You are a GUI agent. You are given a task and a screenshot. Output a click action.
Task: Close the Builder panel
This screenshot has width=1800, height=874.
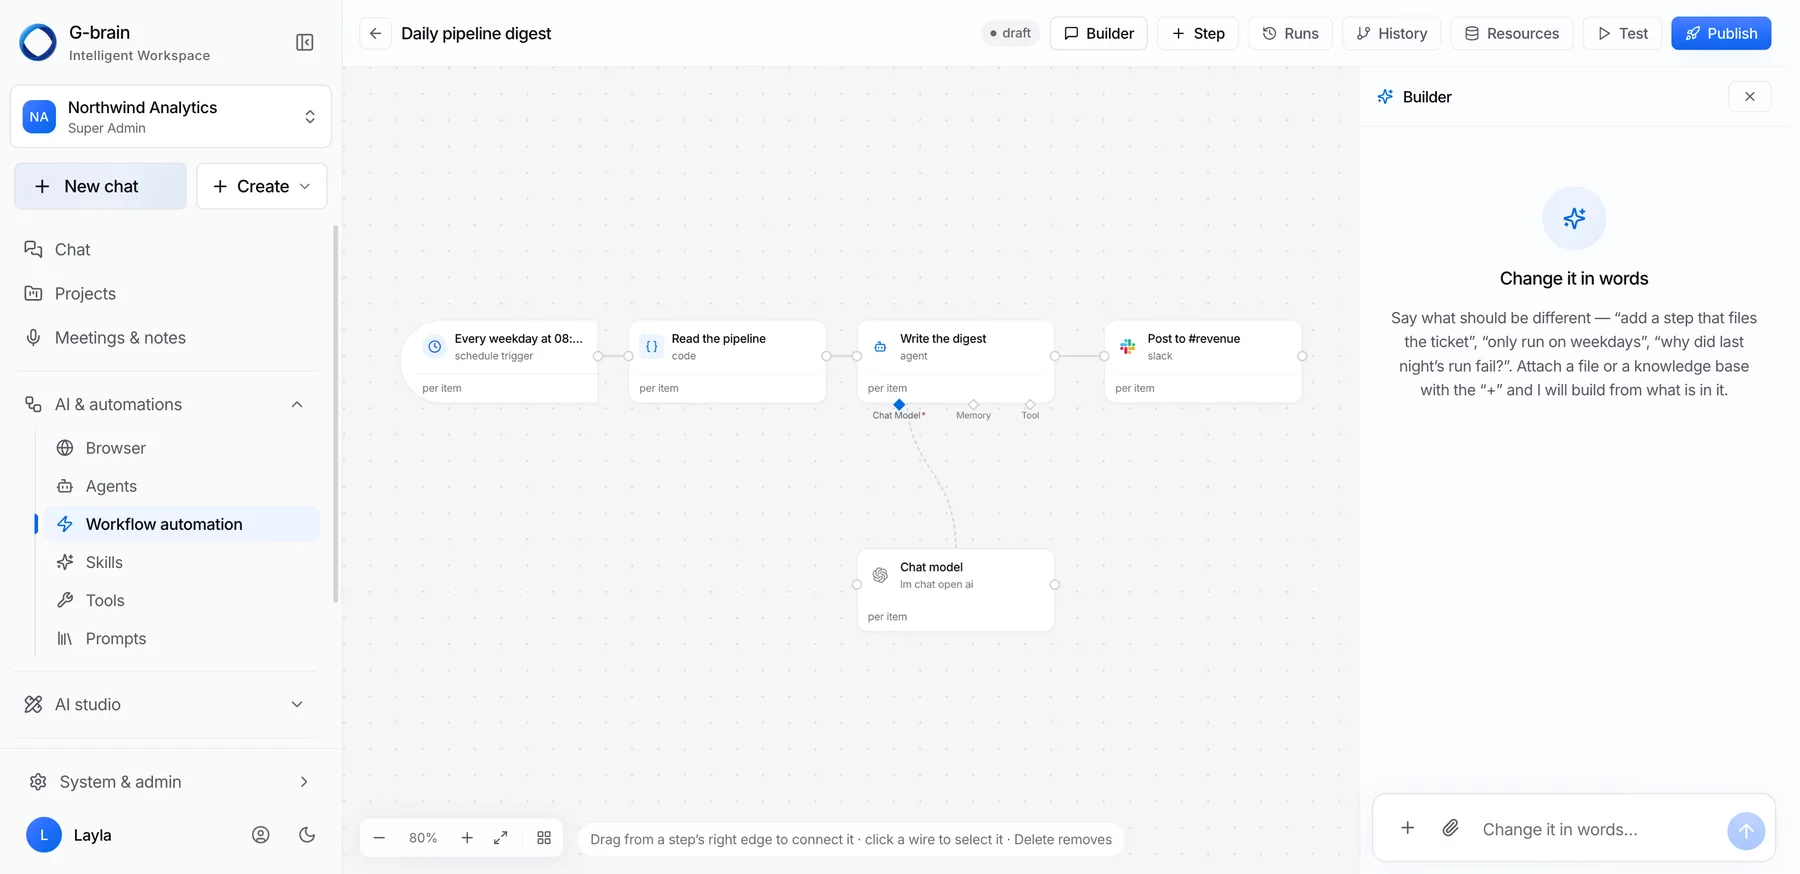[1750, 97]
